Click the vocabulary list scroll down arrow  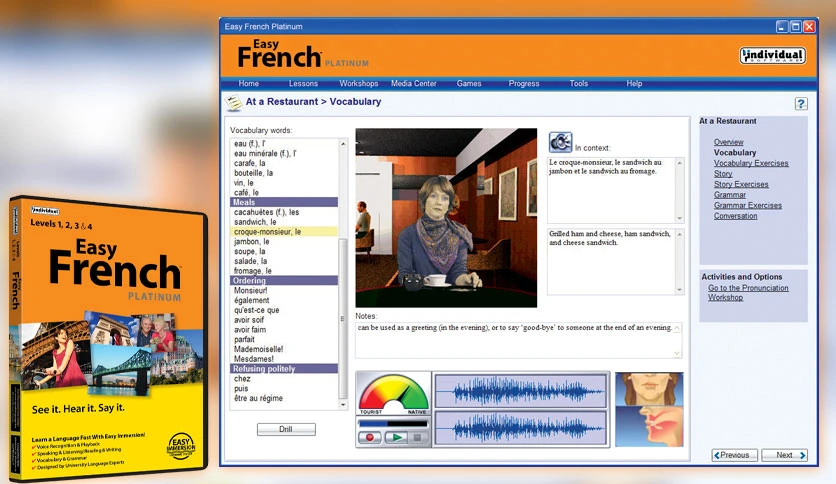tap(343, 405)
